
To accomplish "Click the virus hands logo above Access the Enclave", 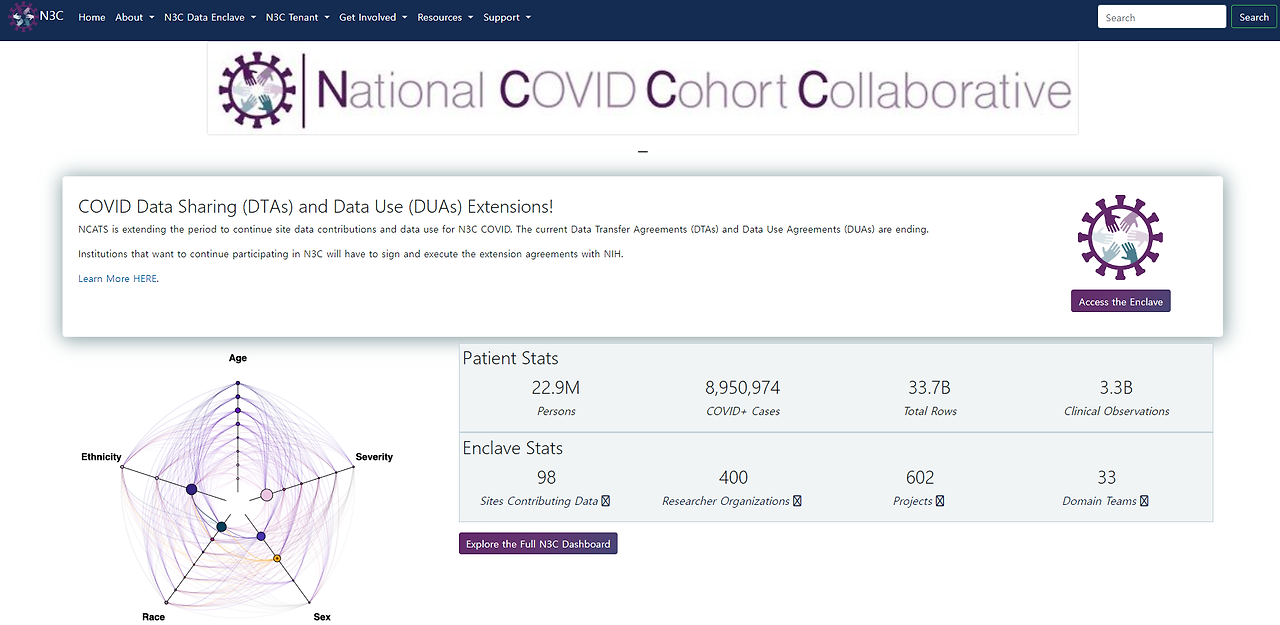I will pos(1120,237).
